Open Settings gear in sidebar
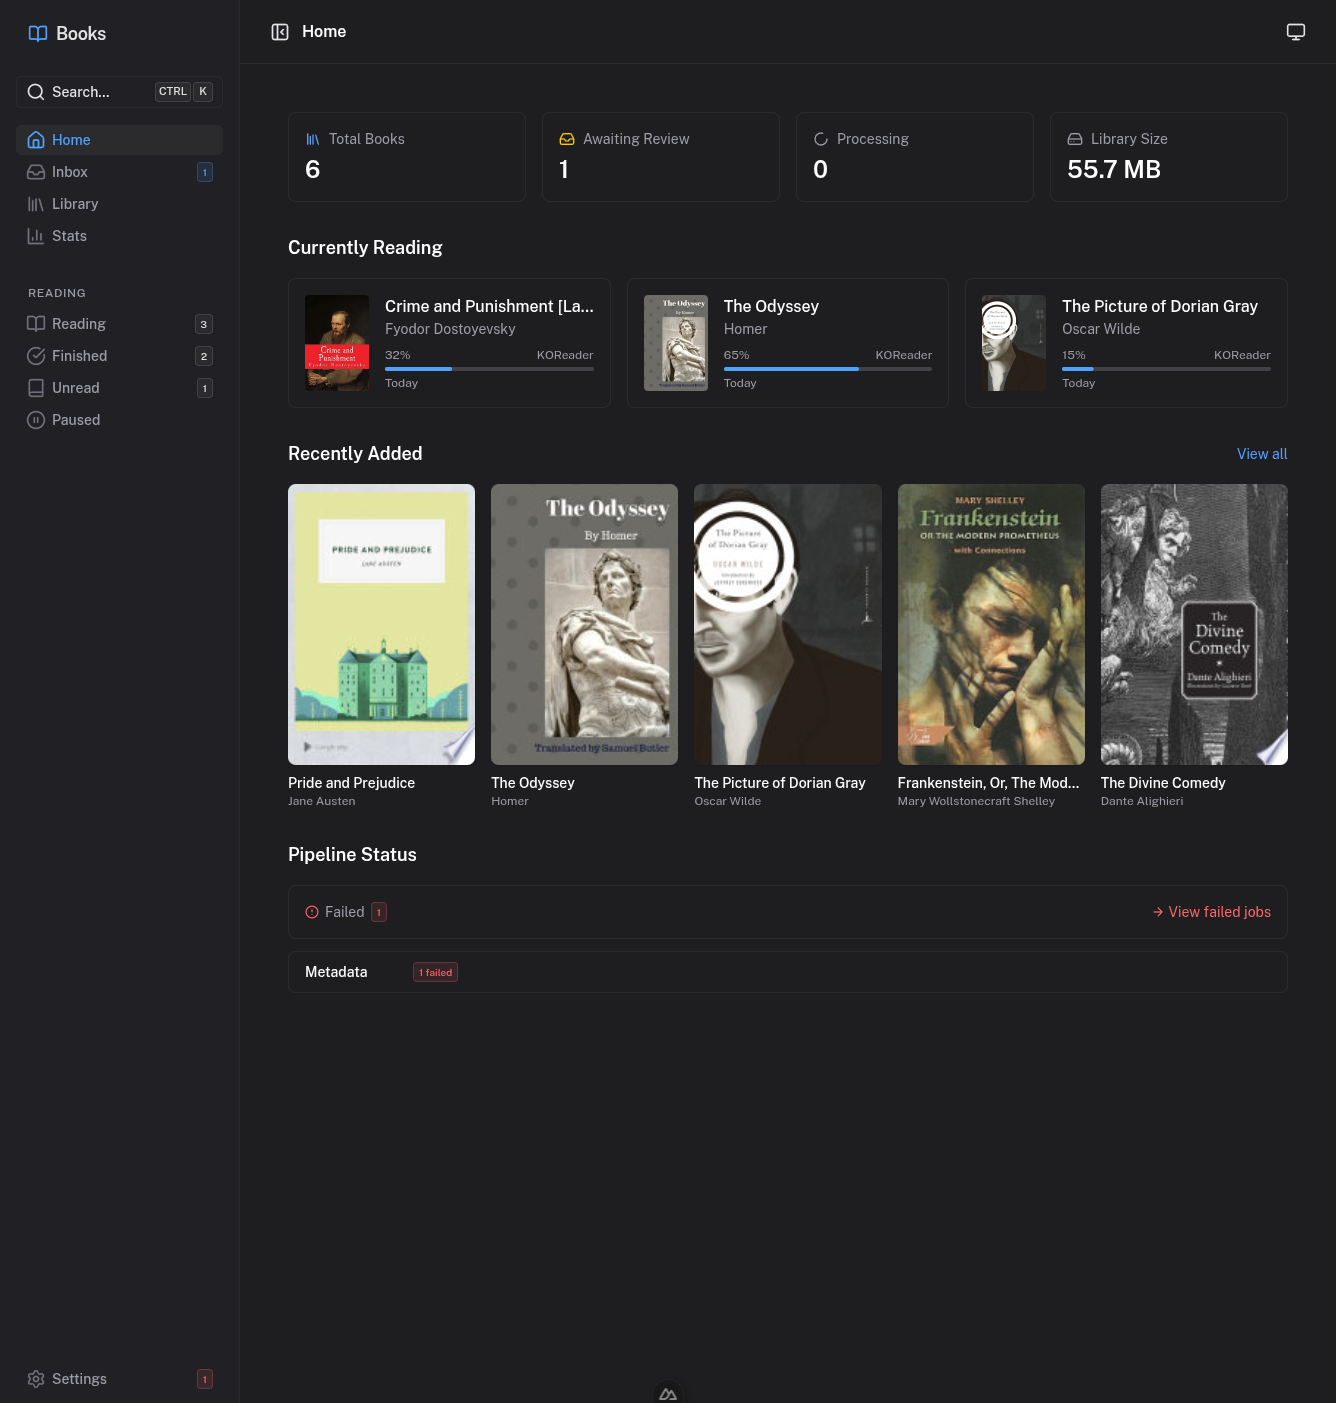 pyautogui.click(x=36, y=1379)
